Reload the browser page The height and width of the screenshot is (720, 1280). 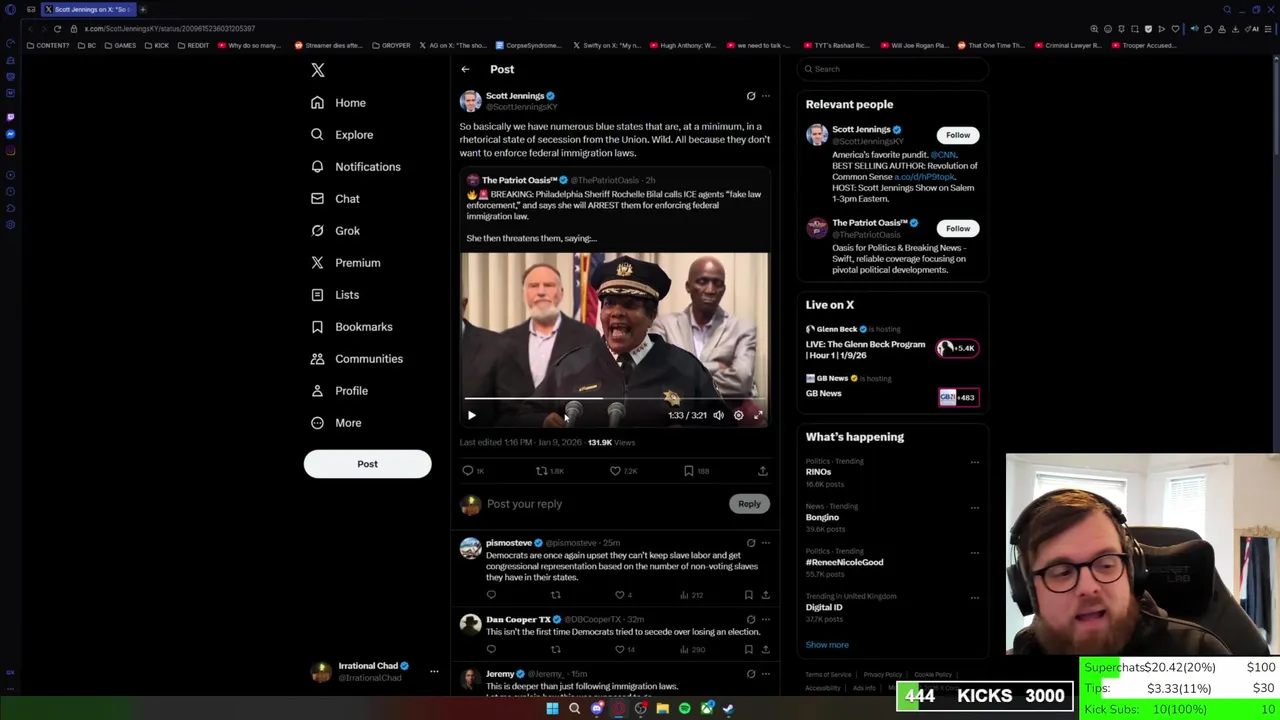coord(57,29)
